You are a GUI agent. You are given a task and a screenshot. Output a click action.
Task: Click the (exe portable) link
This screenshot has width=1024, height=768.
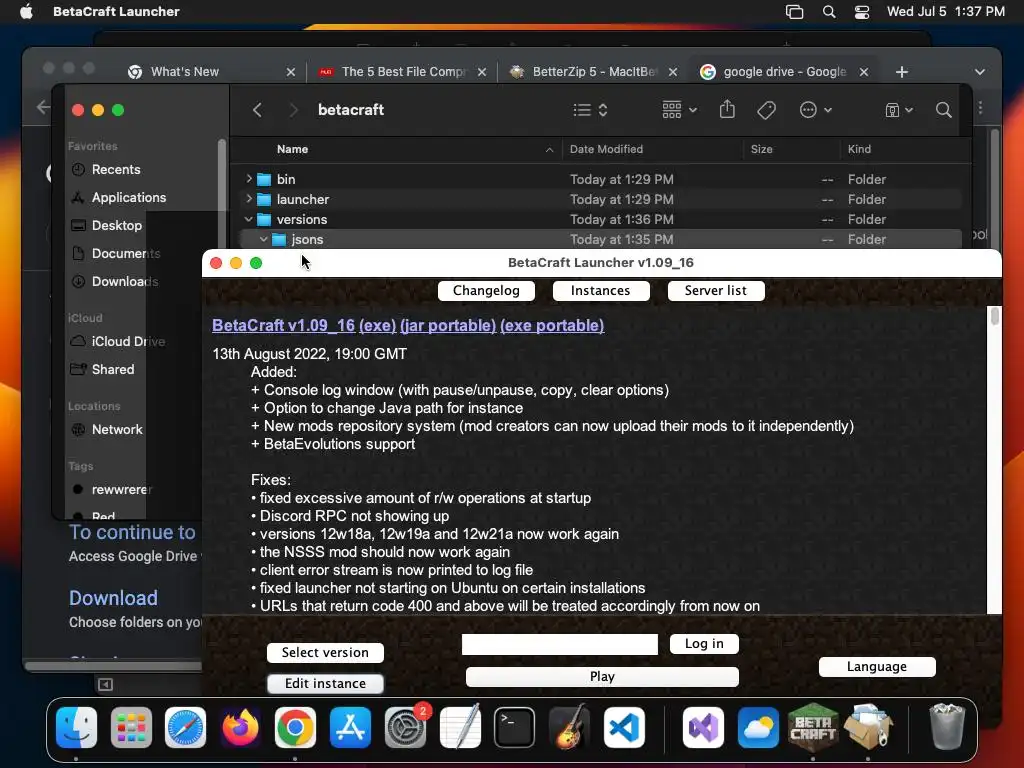(x=552, y=325)
